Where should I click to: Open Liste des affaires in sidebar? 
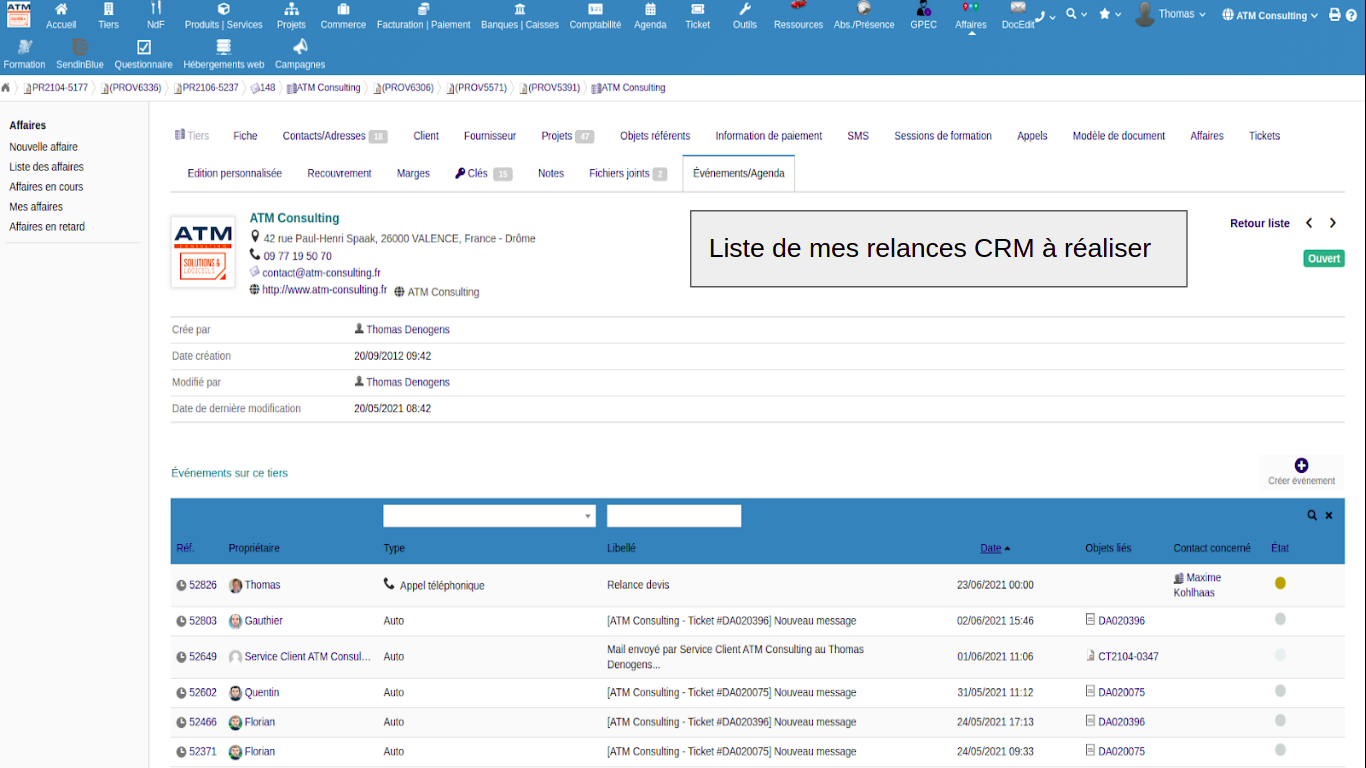pyautogui.click(x=46, y=167)
